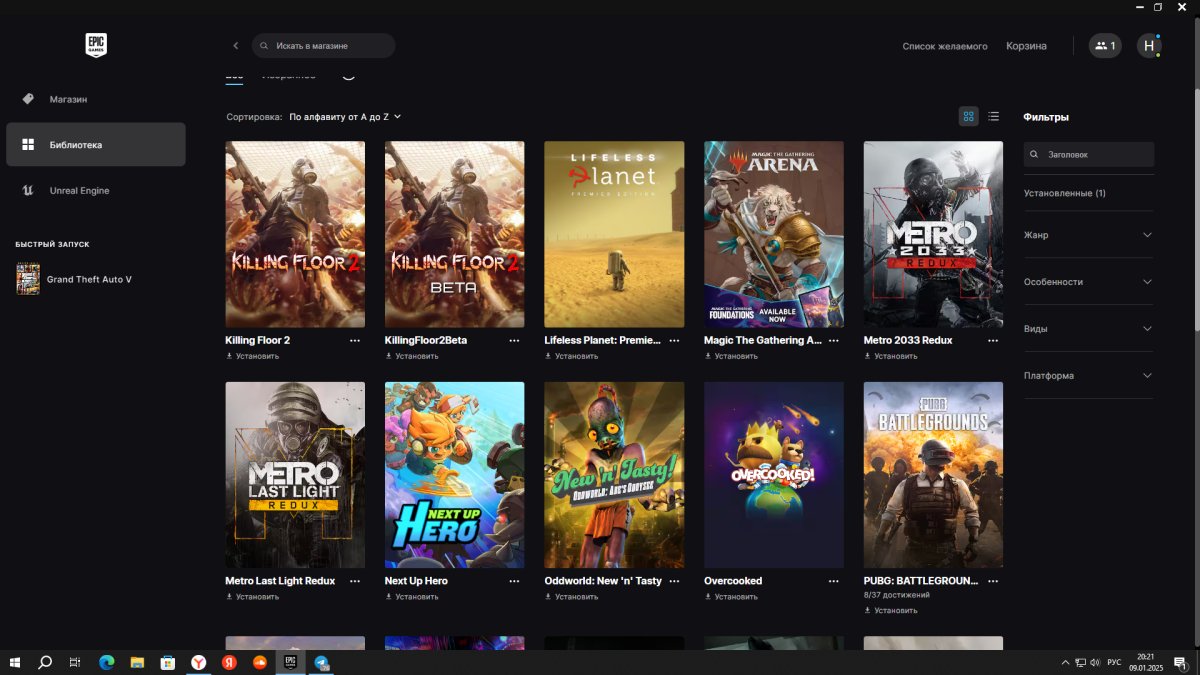The width and height of the screenshot is (1200, 675).
Task: Open more options for Killing Floor 2
Action: click(355, 341)
